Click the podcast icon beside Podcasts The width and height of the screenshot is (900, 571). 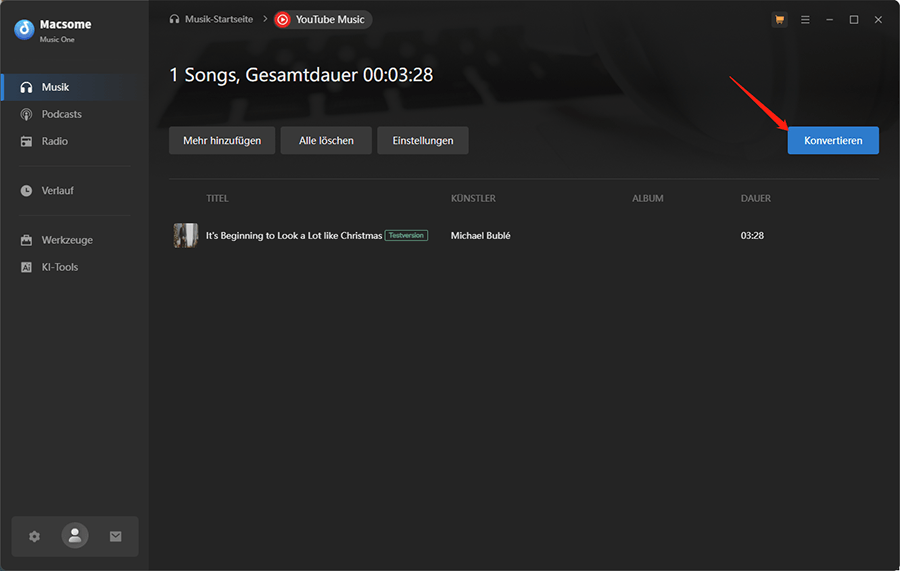pos(26,114)
